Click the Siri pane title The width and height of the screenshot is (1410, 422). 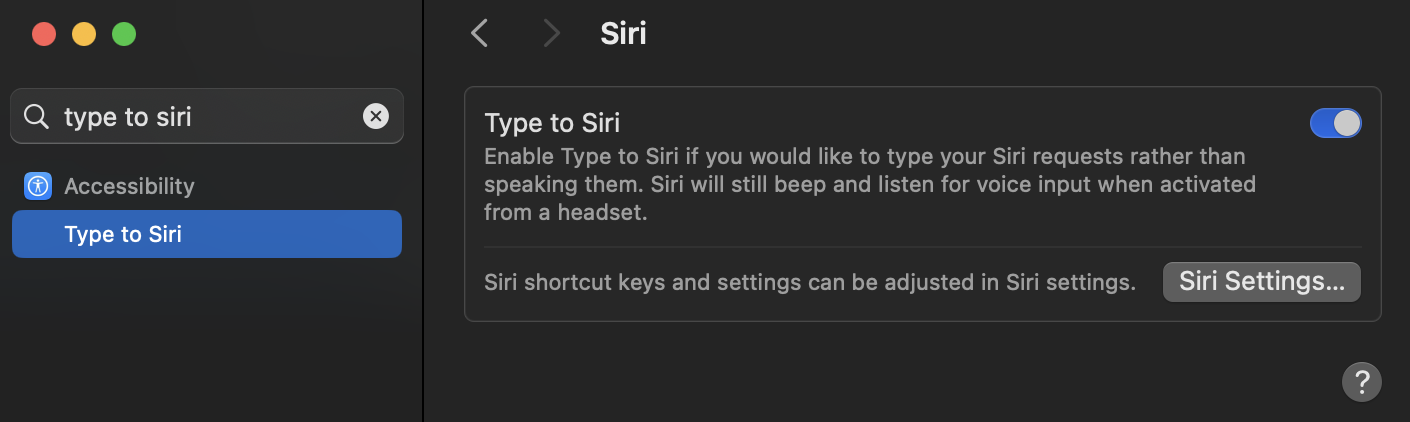pos(623,34)
